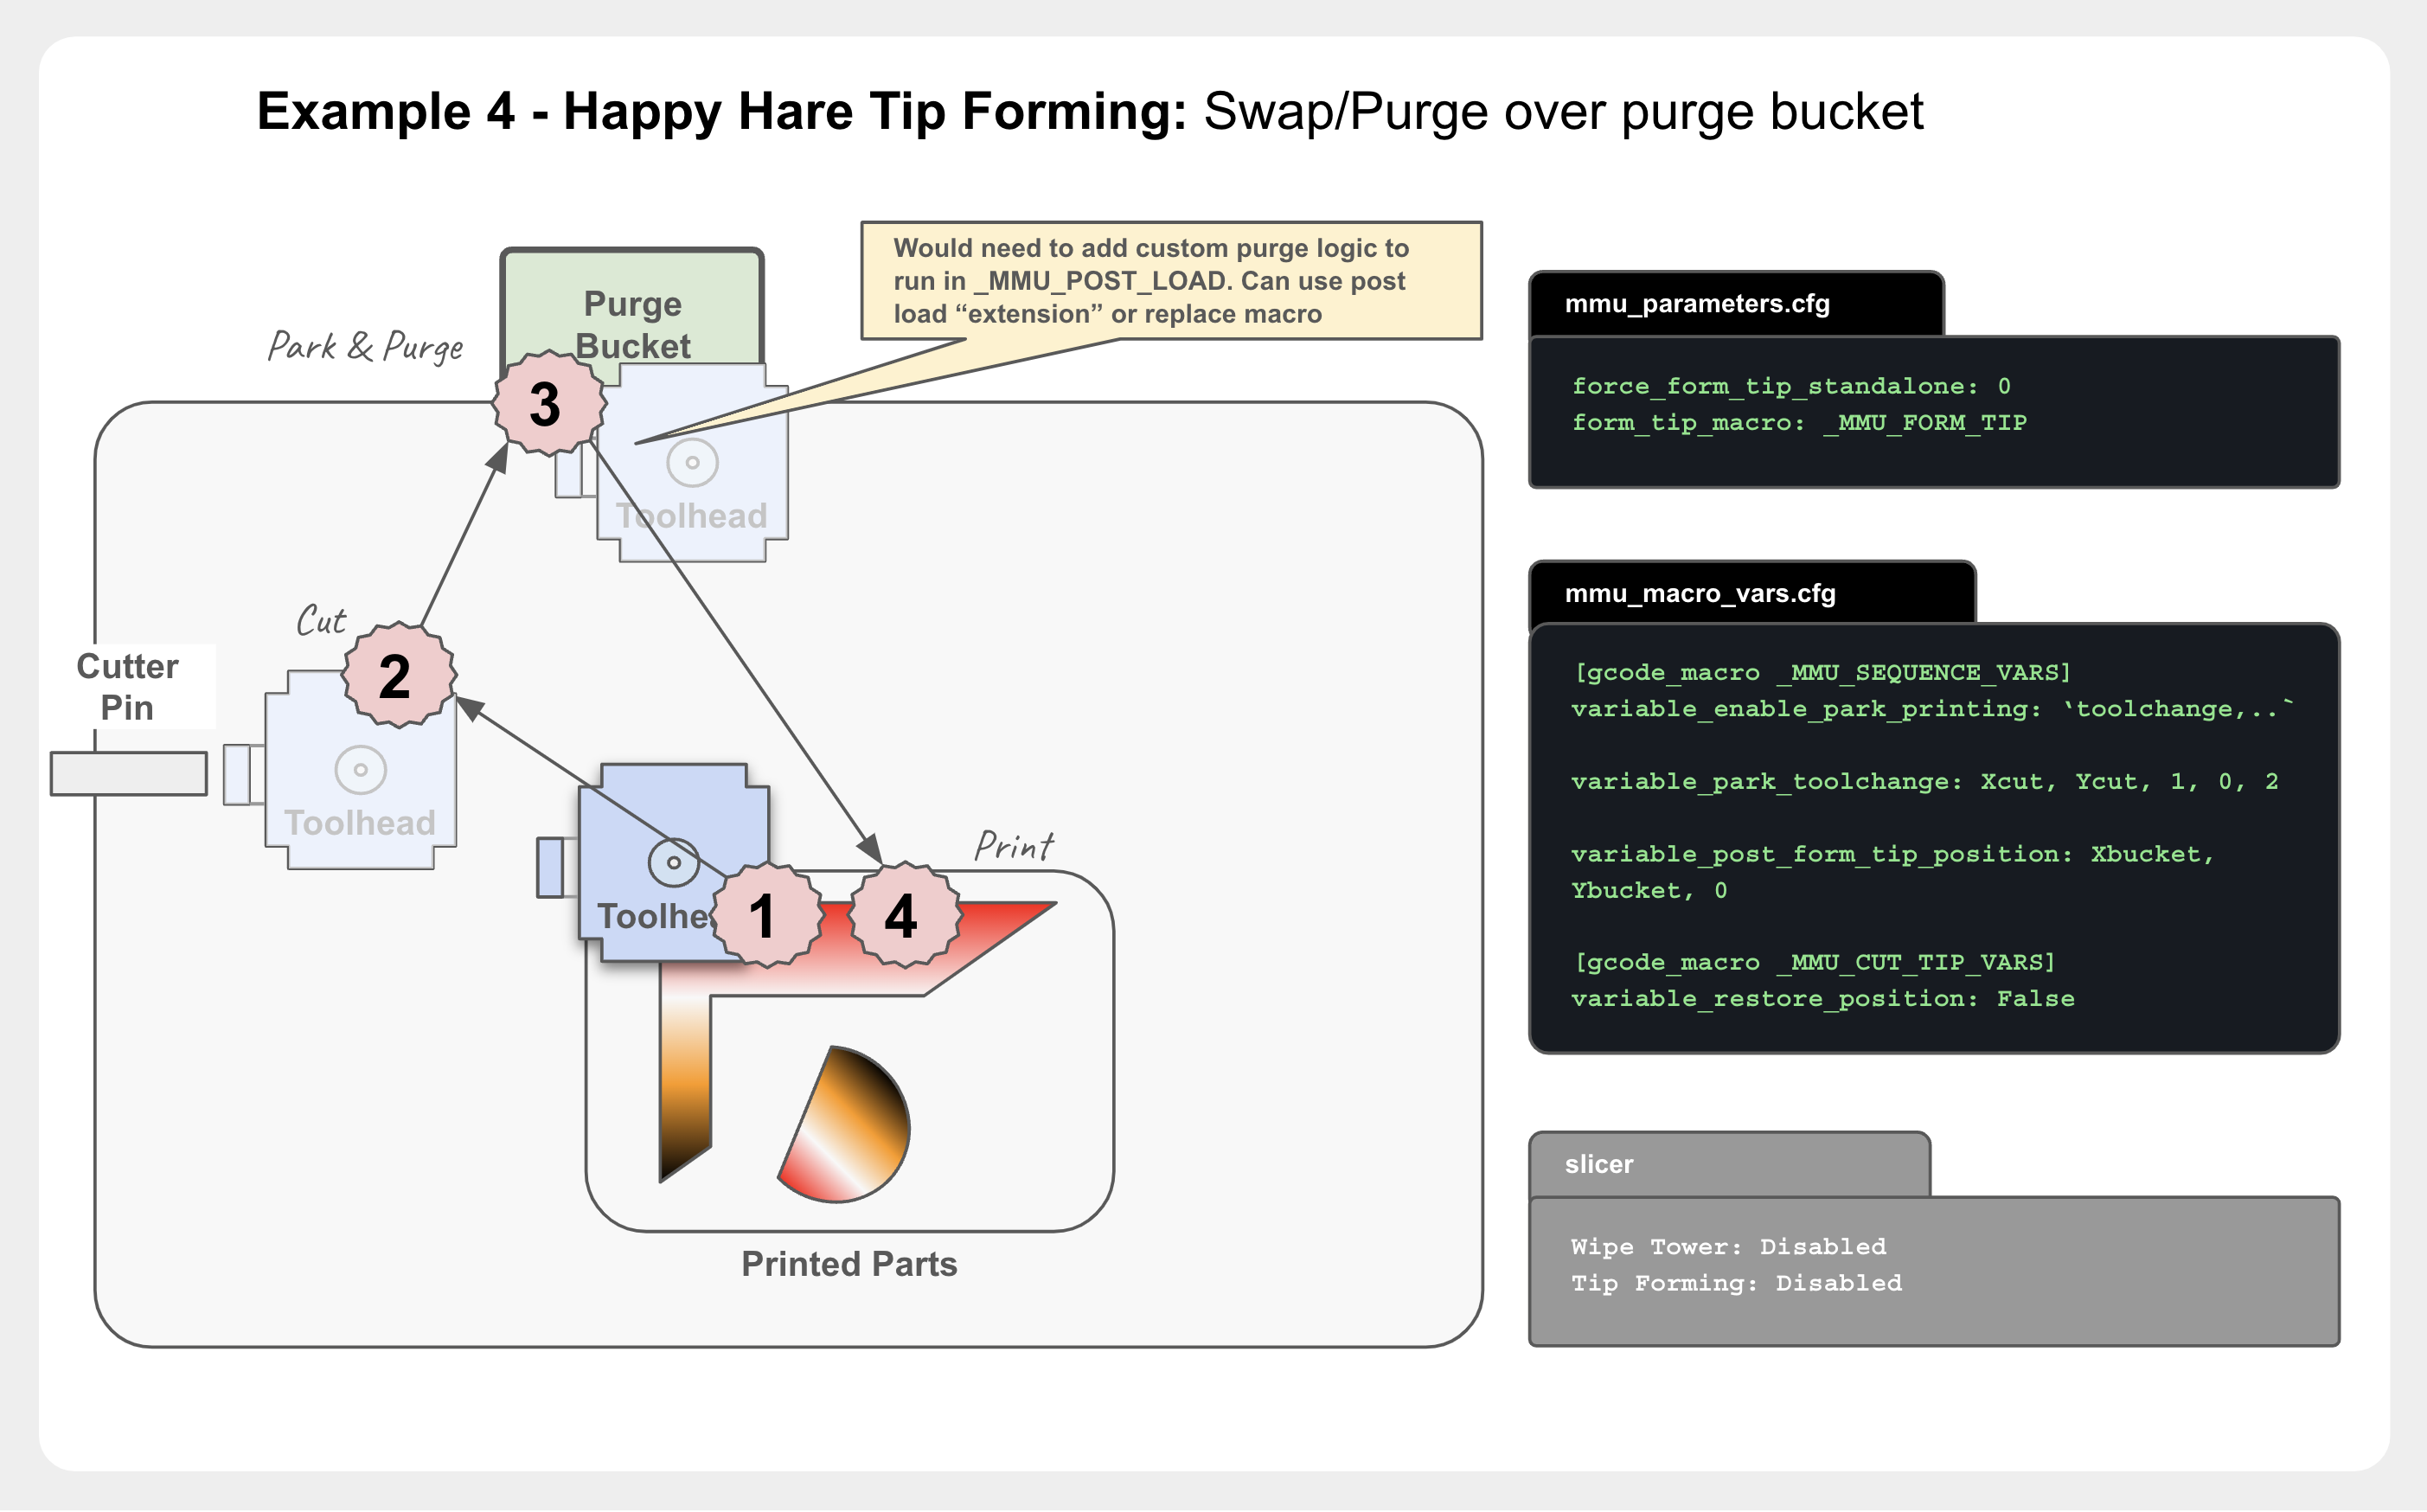The height and width of the screenshot is (1512, 2427).
Task: Click the "Wipe Tower: Disabled" line
Action: [1728, 1246]
